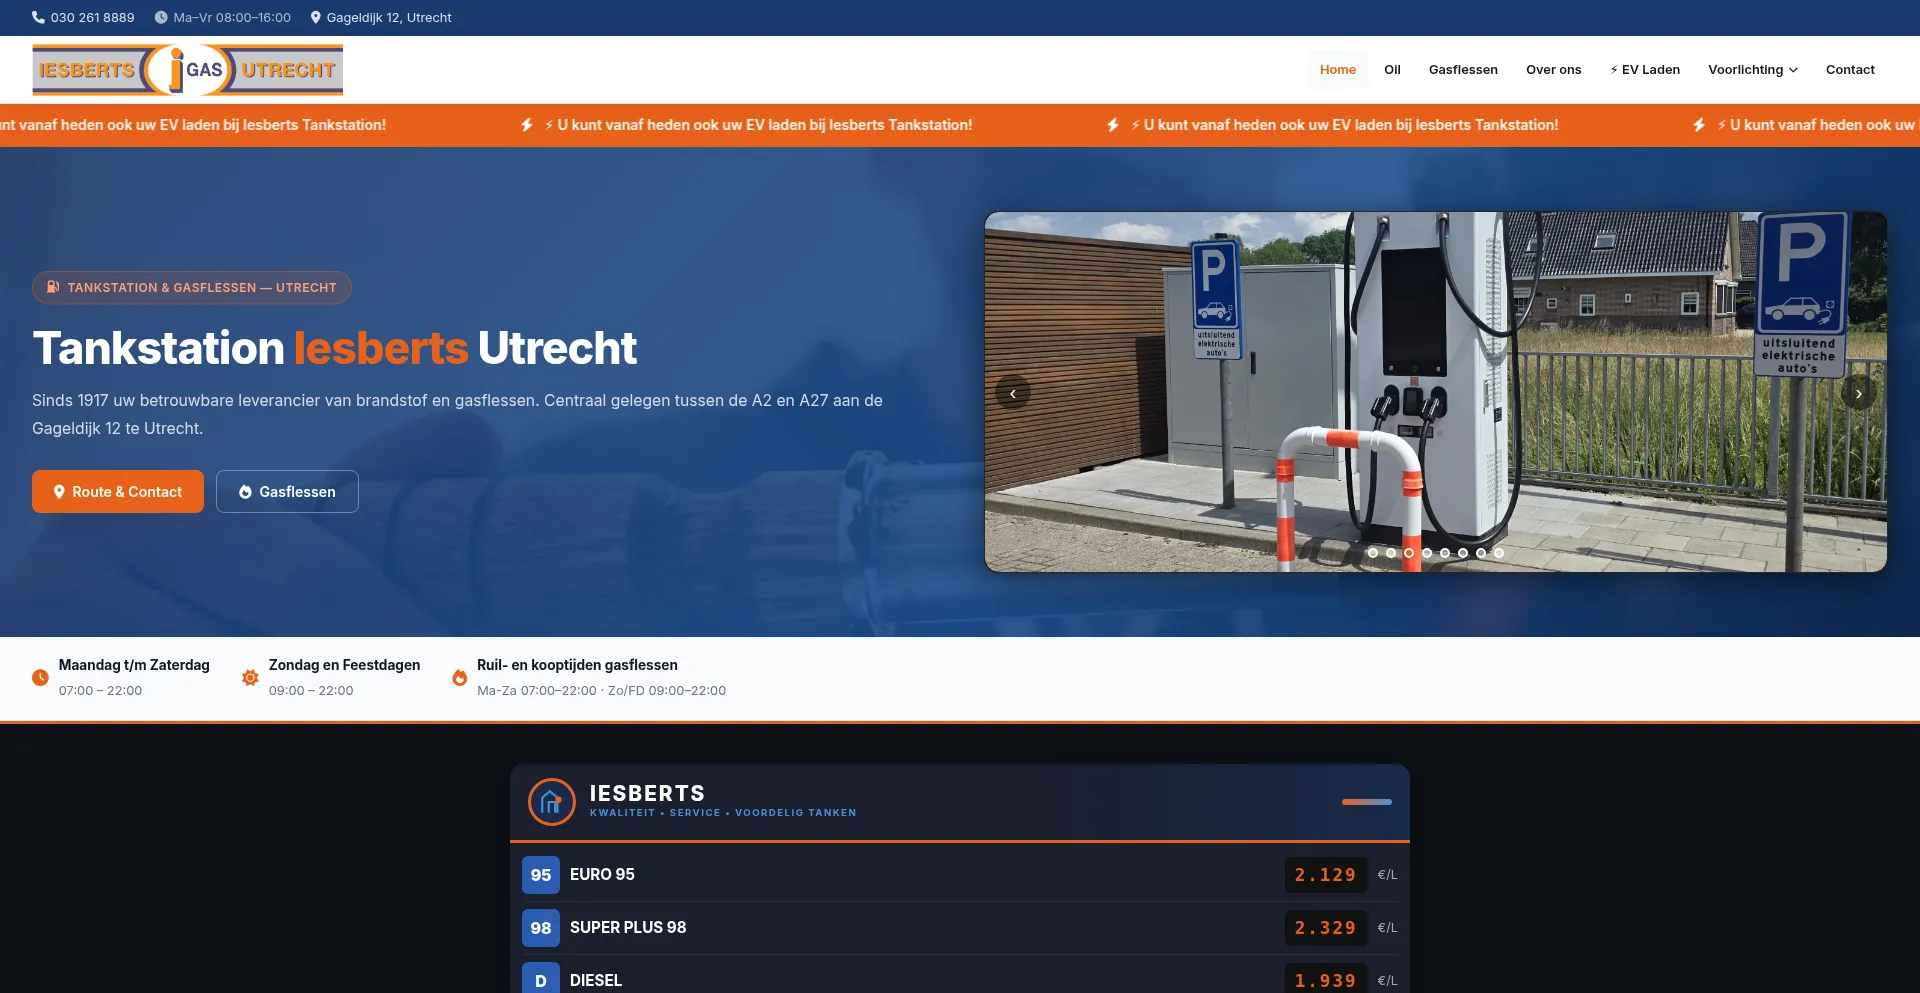This screenshot has height=993, width=1920.
Task: Click the sun icon beside Zondag en Feestdagen
Action: (x=250, y=677)
